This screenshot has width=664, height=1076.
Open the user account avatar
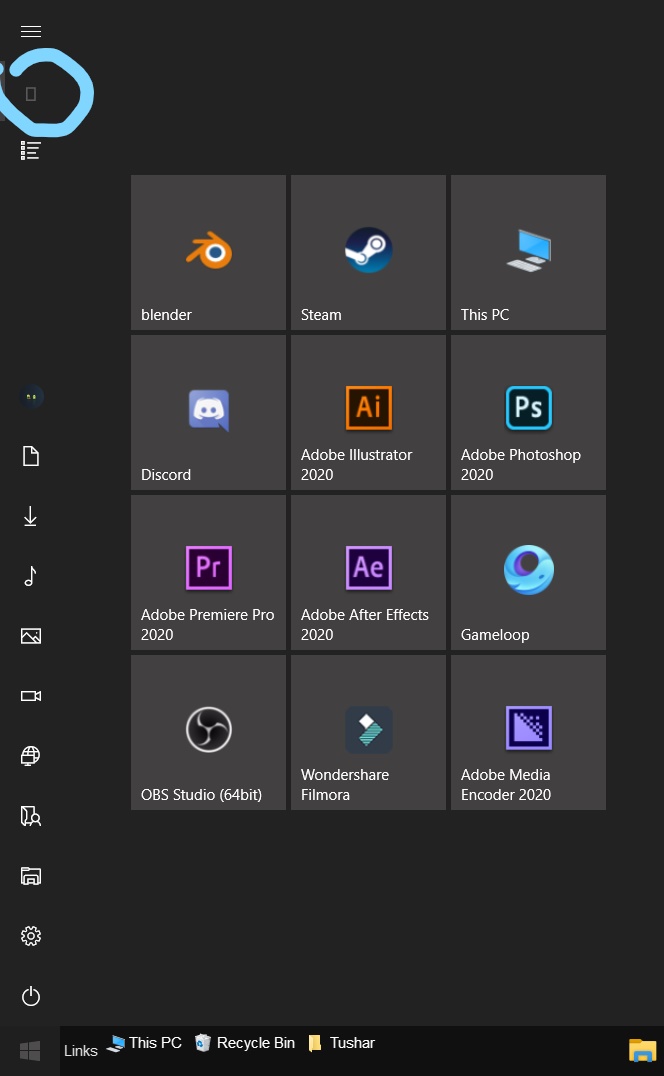click(x=31, y=397)
